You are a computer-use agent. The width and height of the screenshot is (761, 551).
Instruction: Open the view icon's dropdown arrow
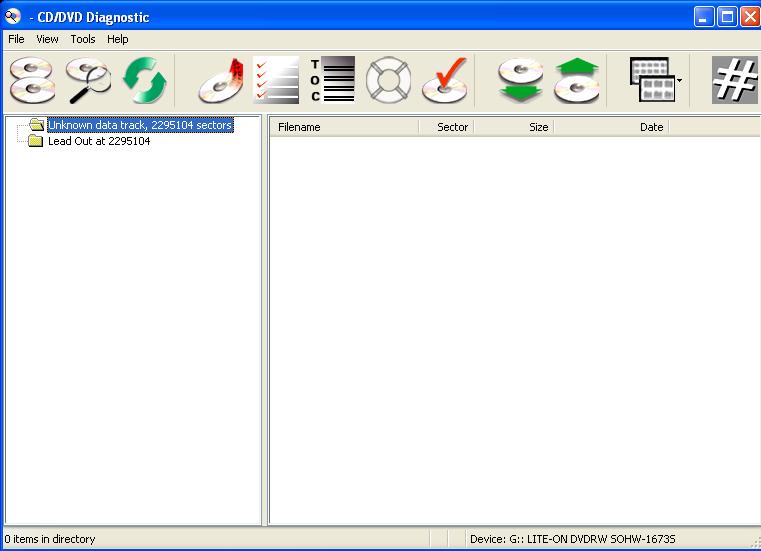pos(679,81)
